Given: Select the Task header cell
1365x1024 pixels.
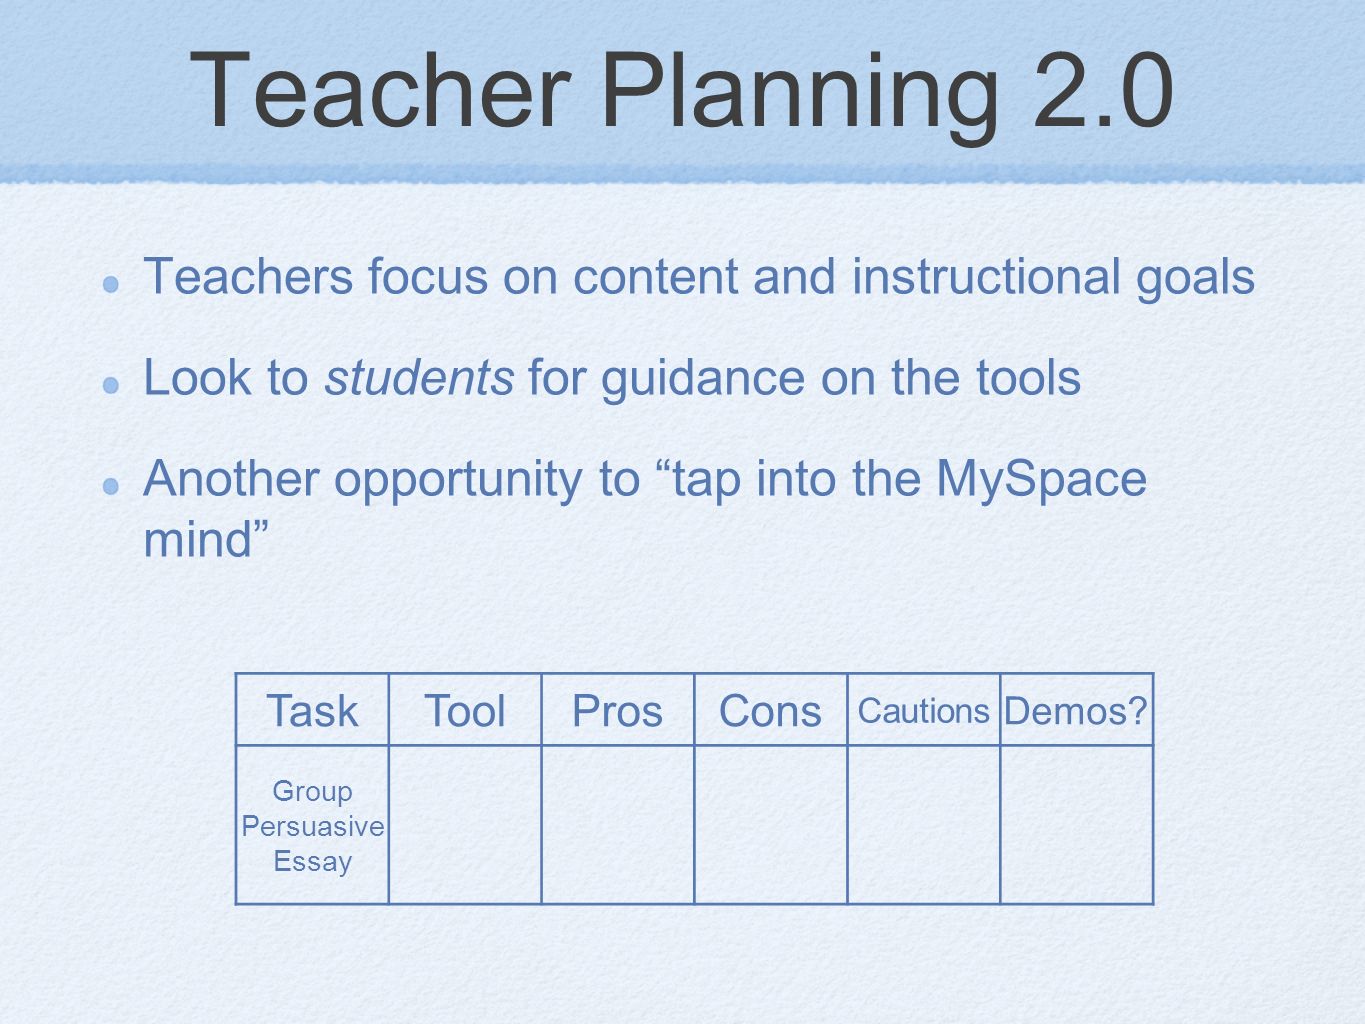Looking at the screenshot, I should 312,710.
